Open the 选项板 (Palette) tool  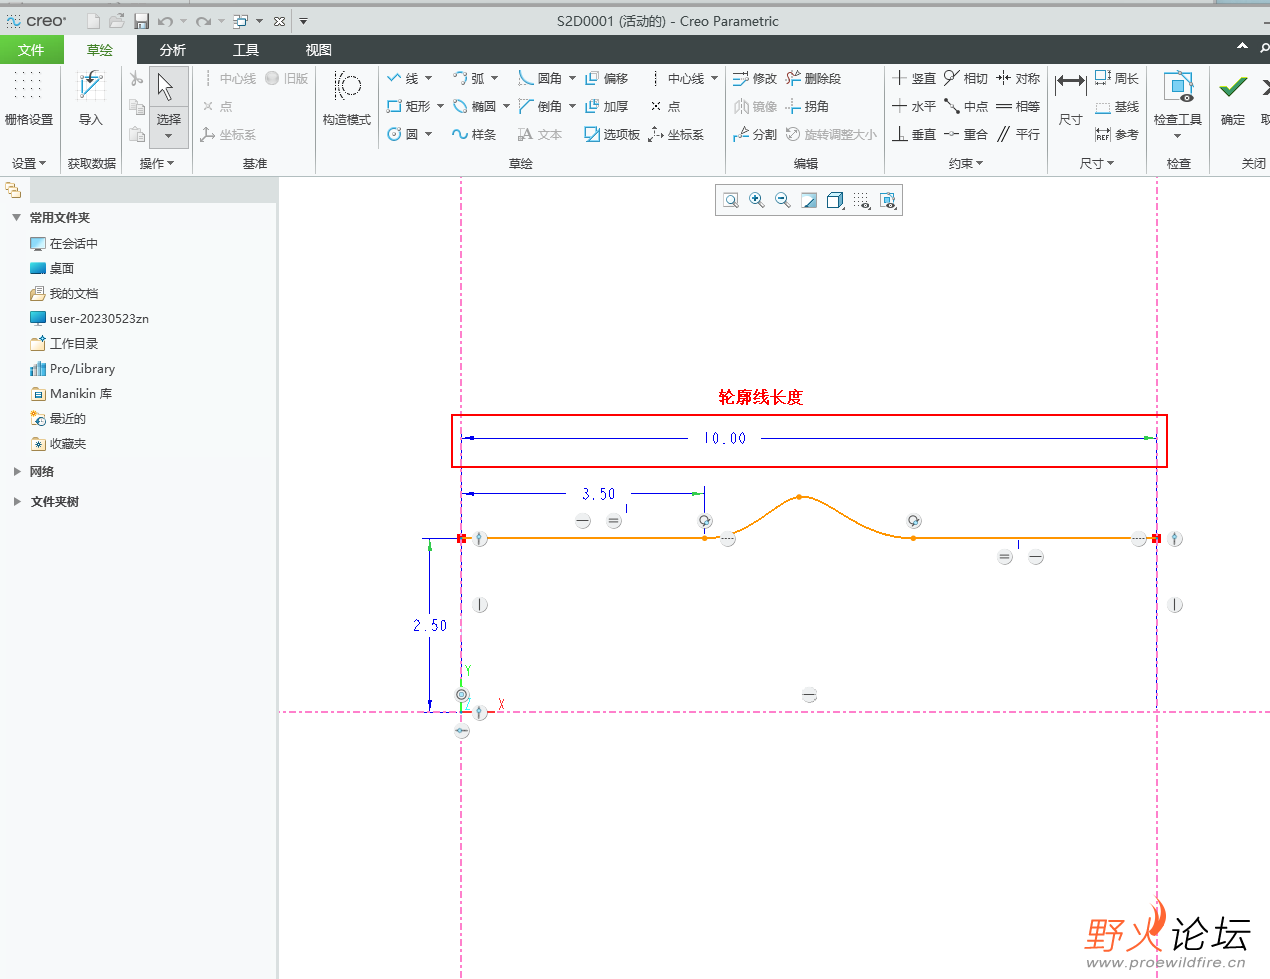612,134
